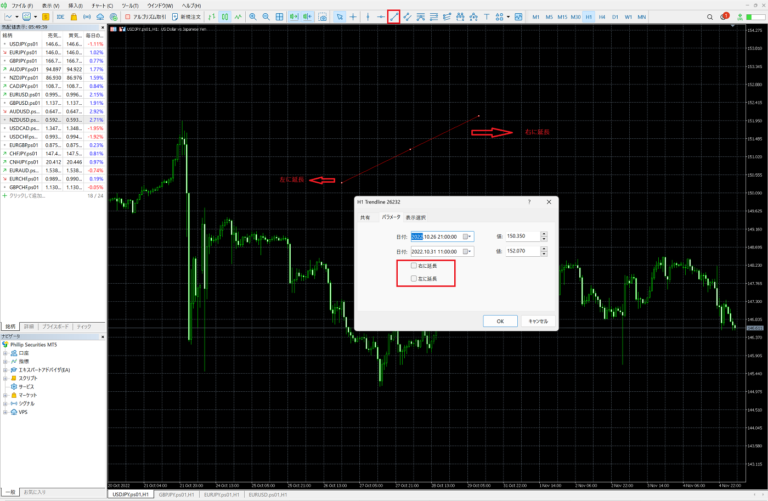Click the 新規注文 new order button

(x=189, y=17)
